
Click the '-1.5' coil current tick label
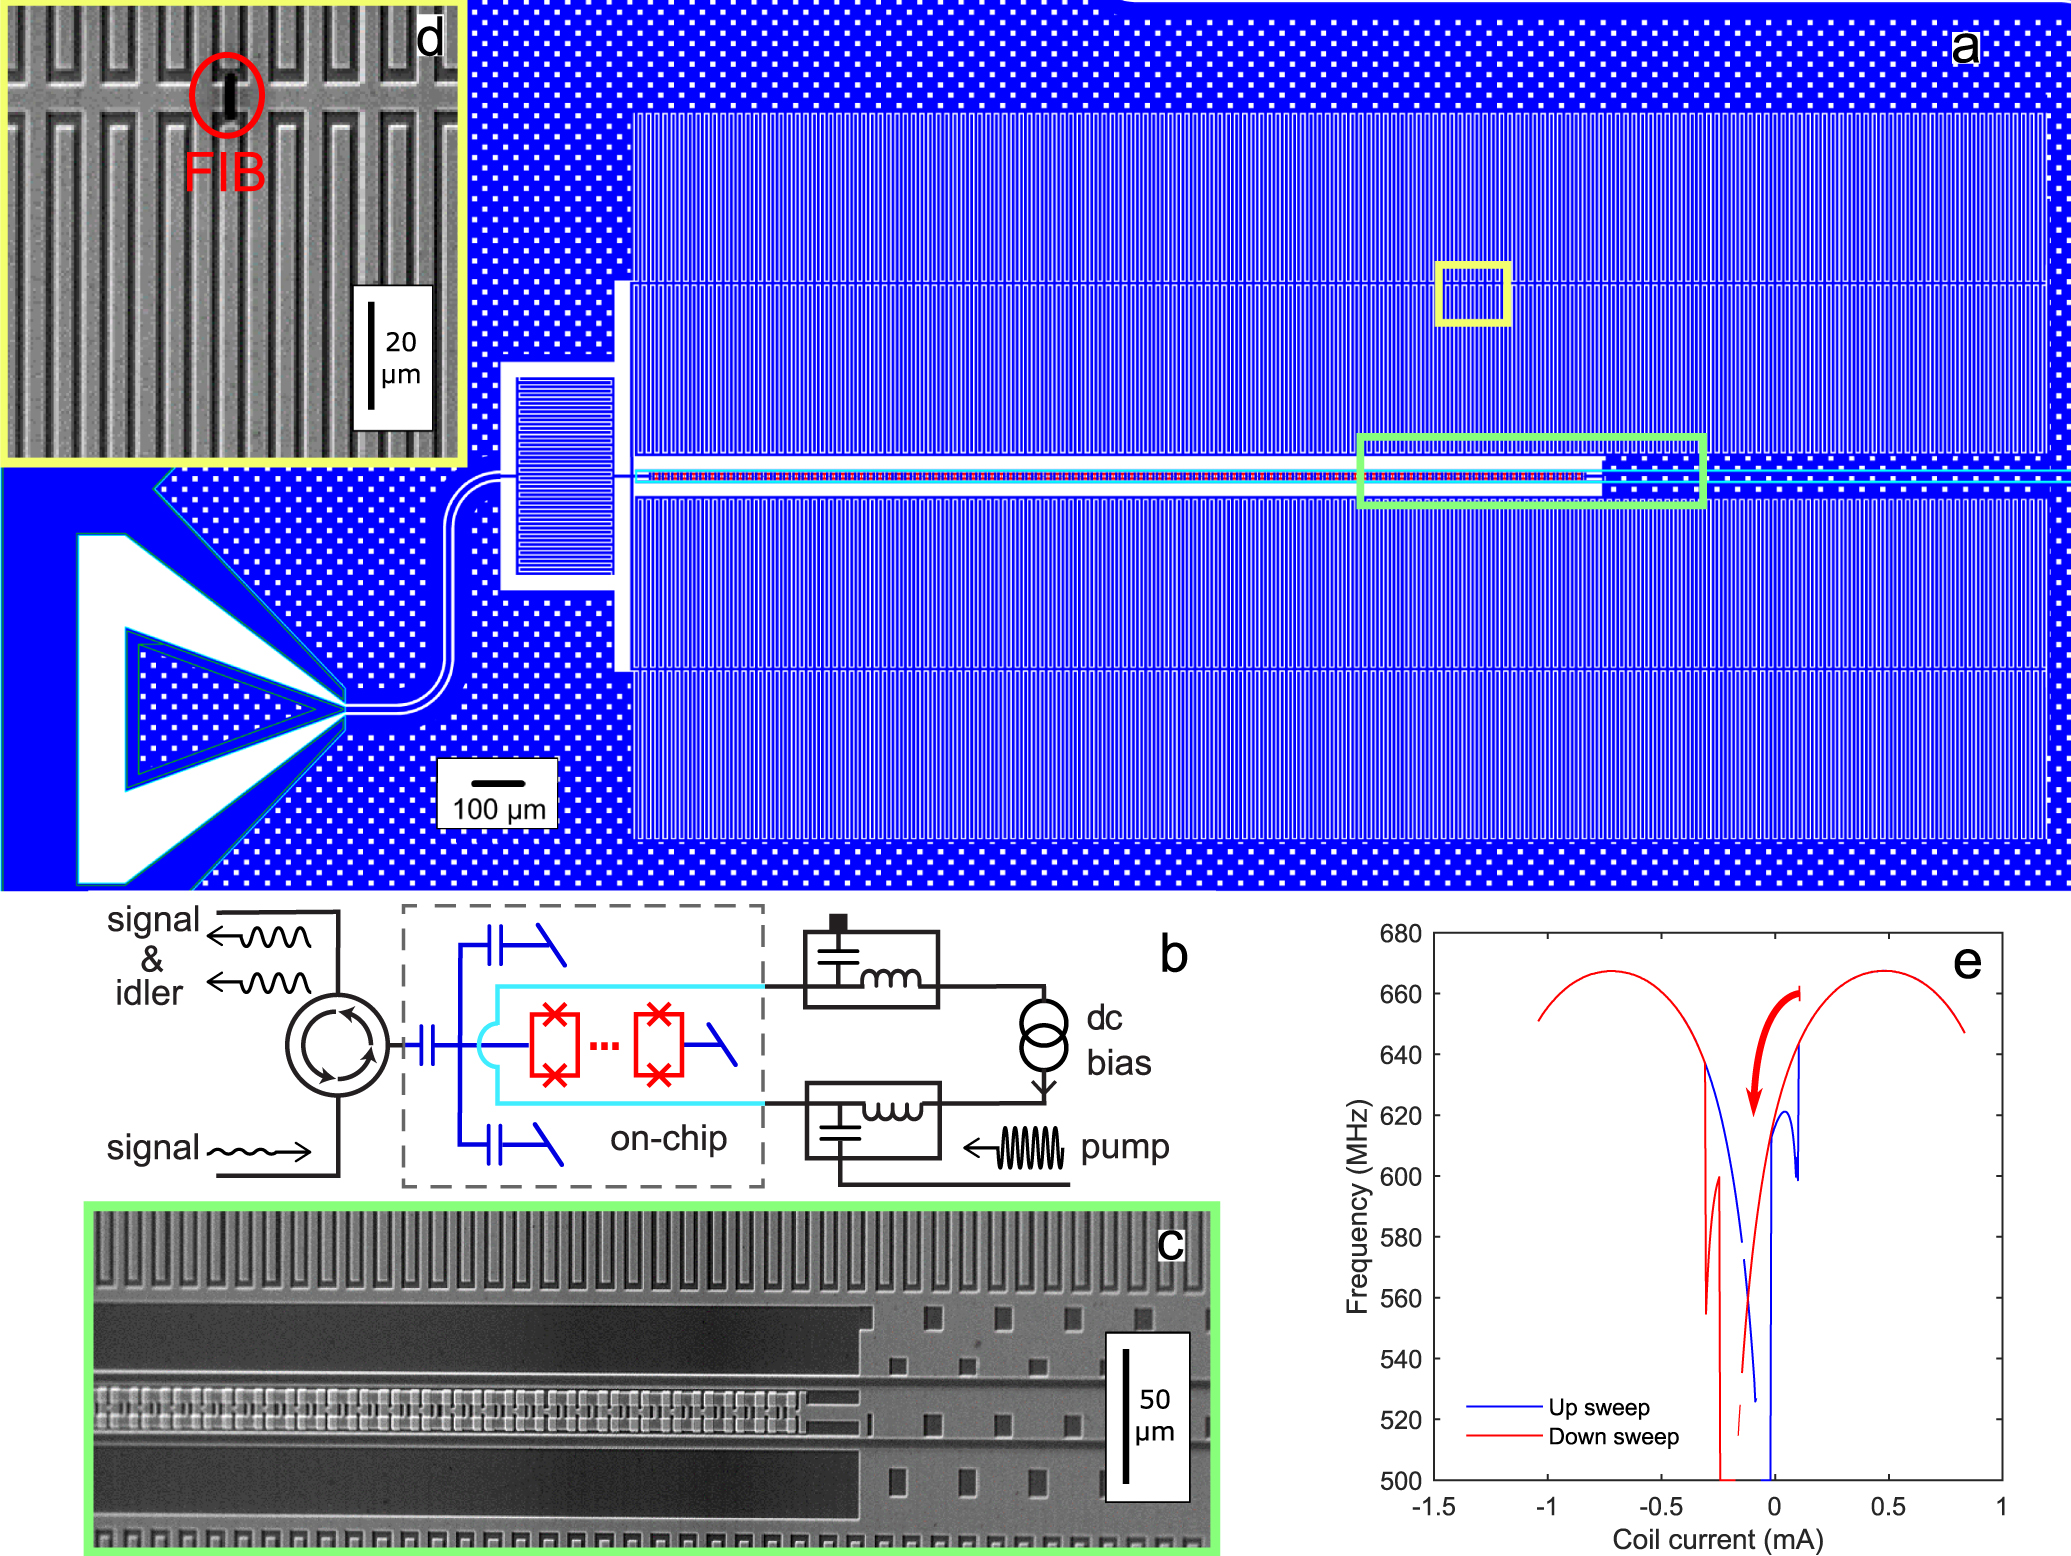pyautogui.click(x=1434, y=1507)
